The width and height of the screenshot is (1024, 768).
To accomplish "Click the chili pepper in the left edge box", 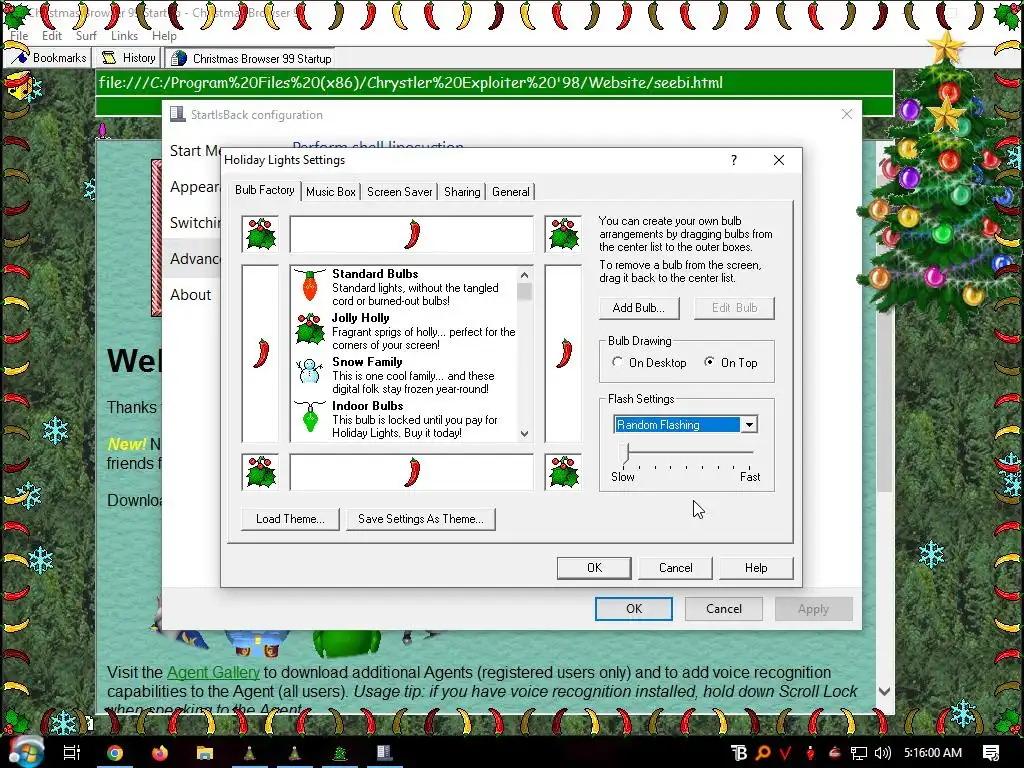I will (261, 353).
